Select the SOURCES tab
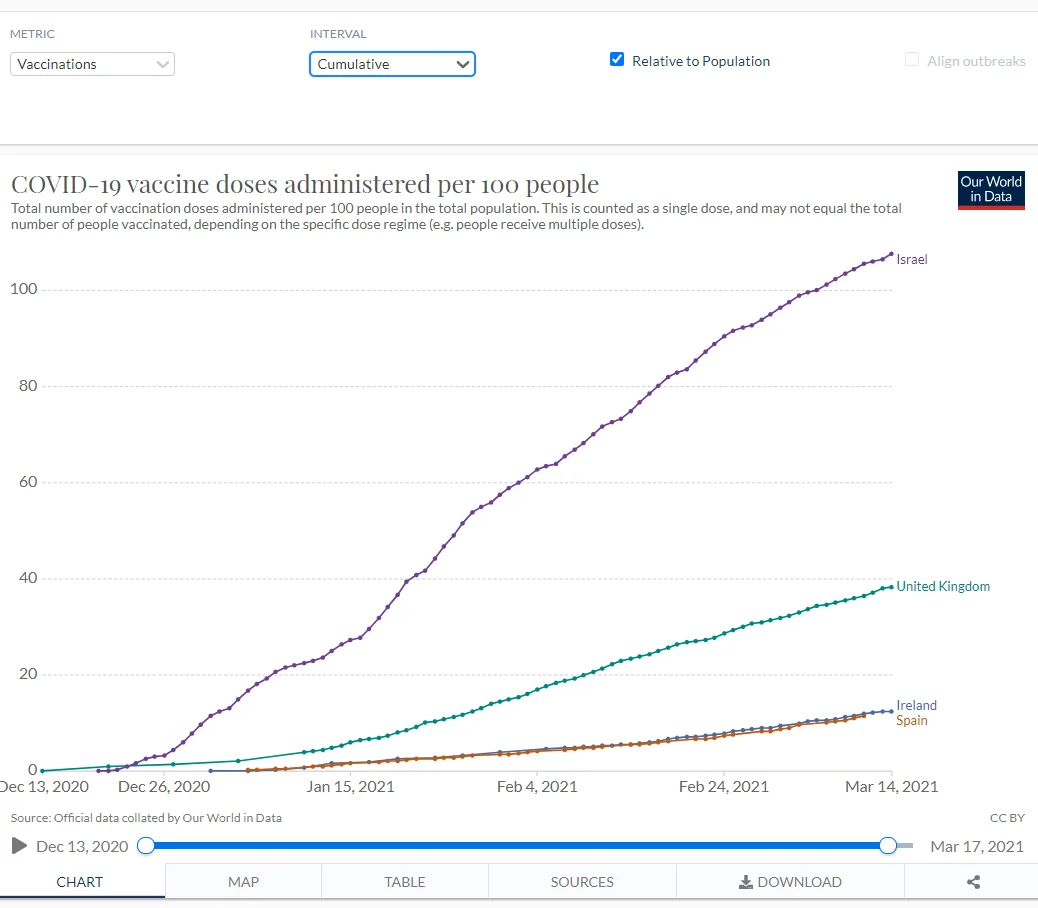The height and width of the screenshot is (908, 1038). pyautogui.click(x=582, y=882)
